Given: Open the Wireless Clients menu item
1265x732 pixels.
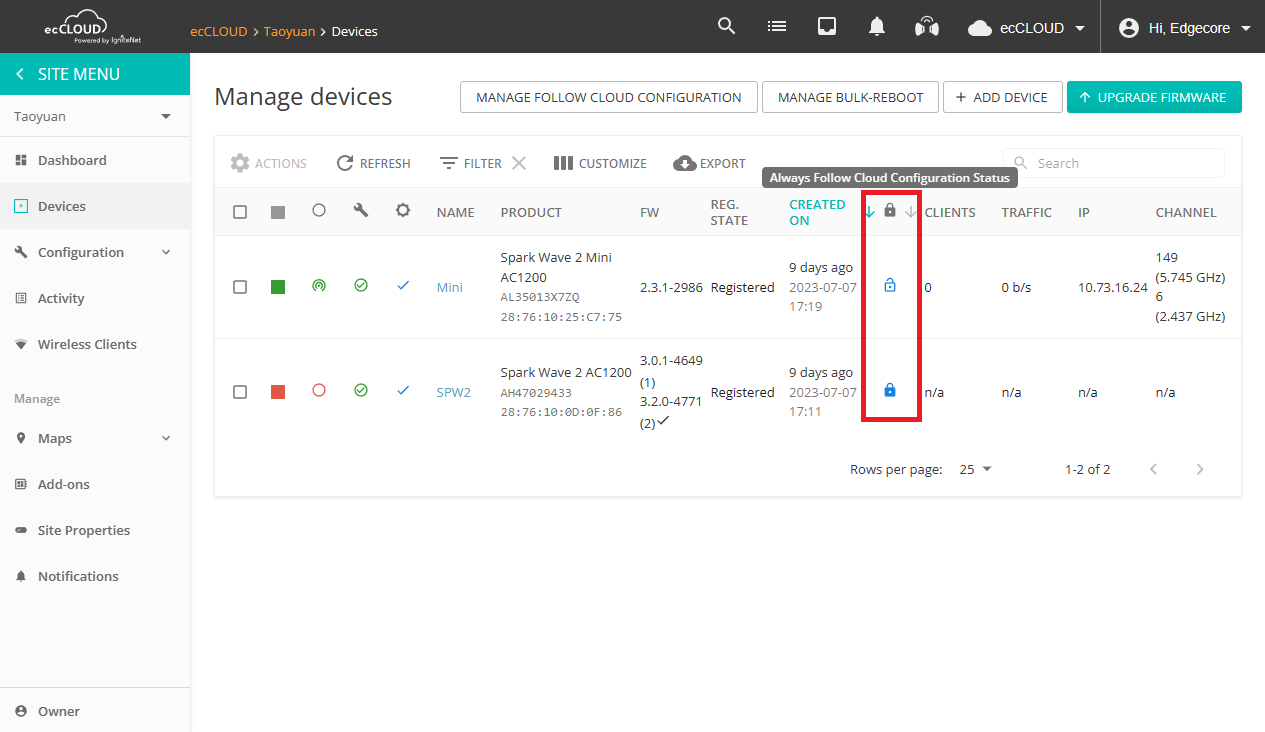Looking at the screenshot, I should 94,344.
